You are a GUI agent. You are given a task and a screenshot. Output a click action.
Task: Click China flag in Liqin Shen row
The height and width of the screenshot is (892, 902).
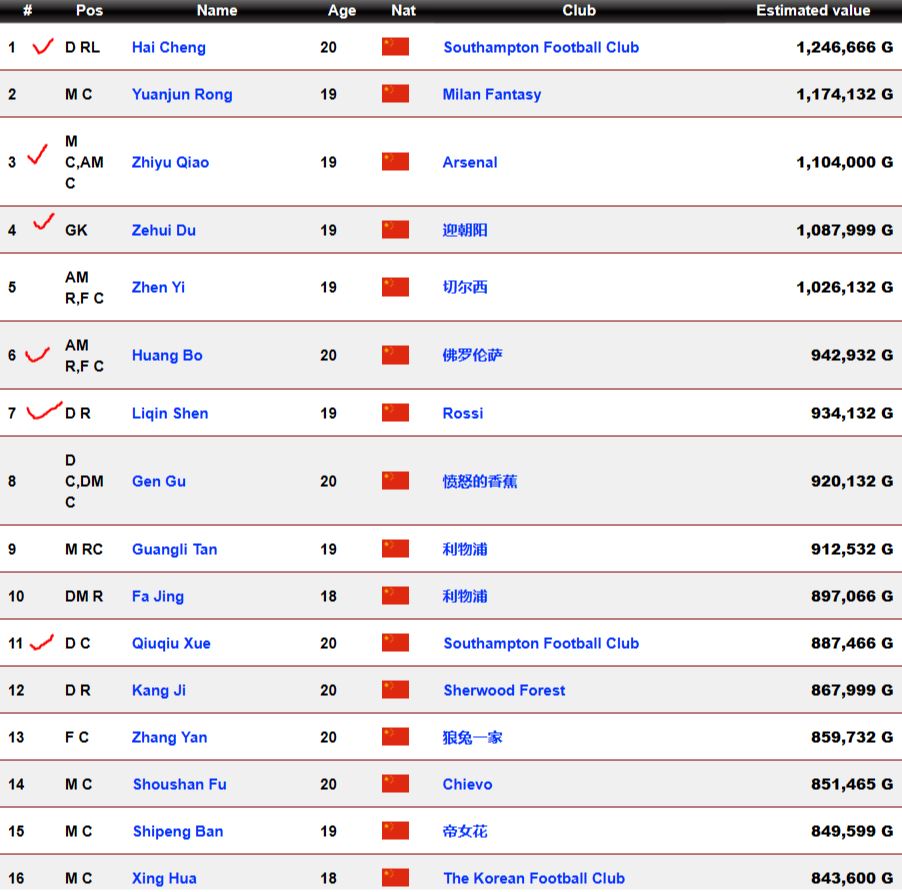(x=395, y=412)
